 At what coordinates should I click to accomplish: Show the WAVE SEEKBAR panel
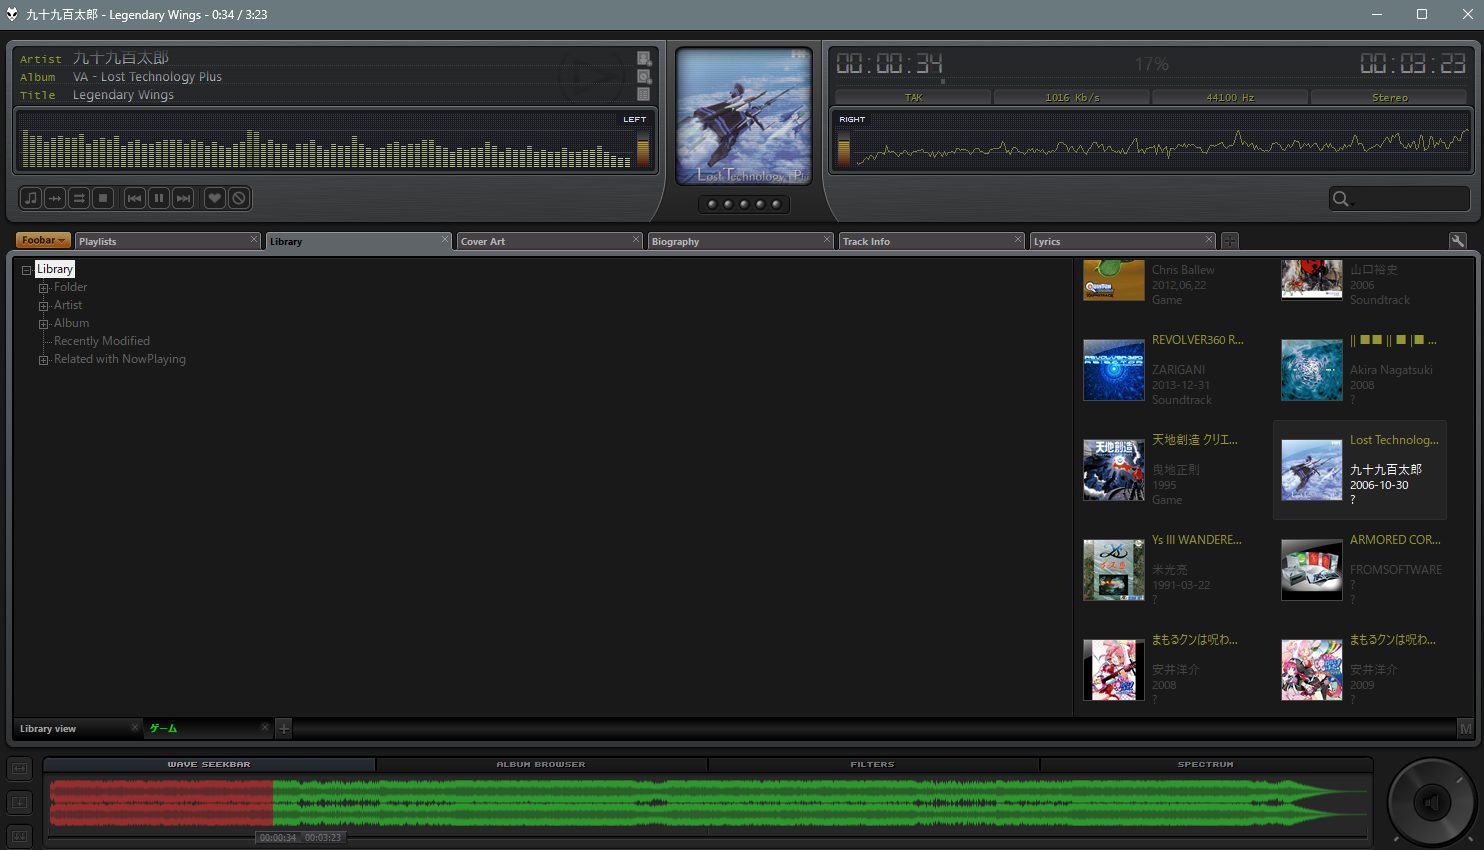[209, 764]
